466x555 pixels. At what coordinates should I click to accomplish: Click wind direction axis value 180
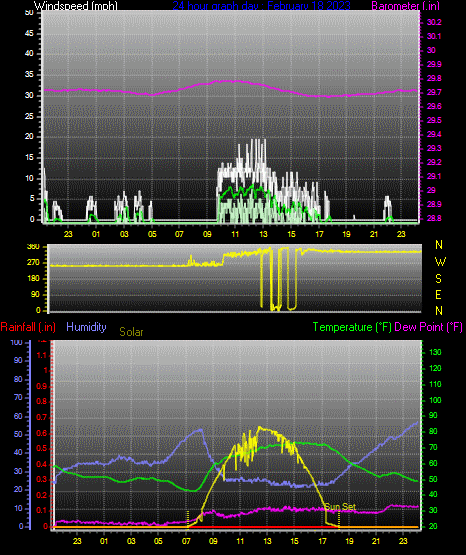[33, 279]
